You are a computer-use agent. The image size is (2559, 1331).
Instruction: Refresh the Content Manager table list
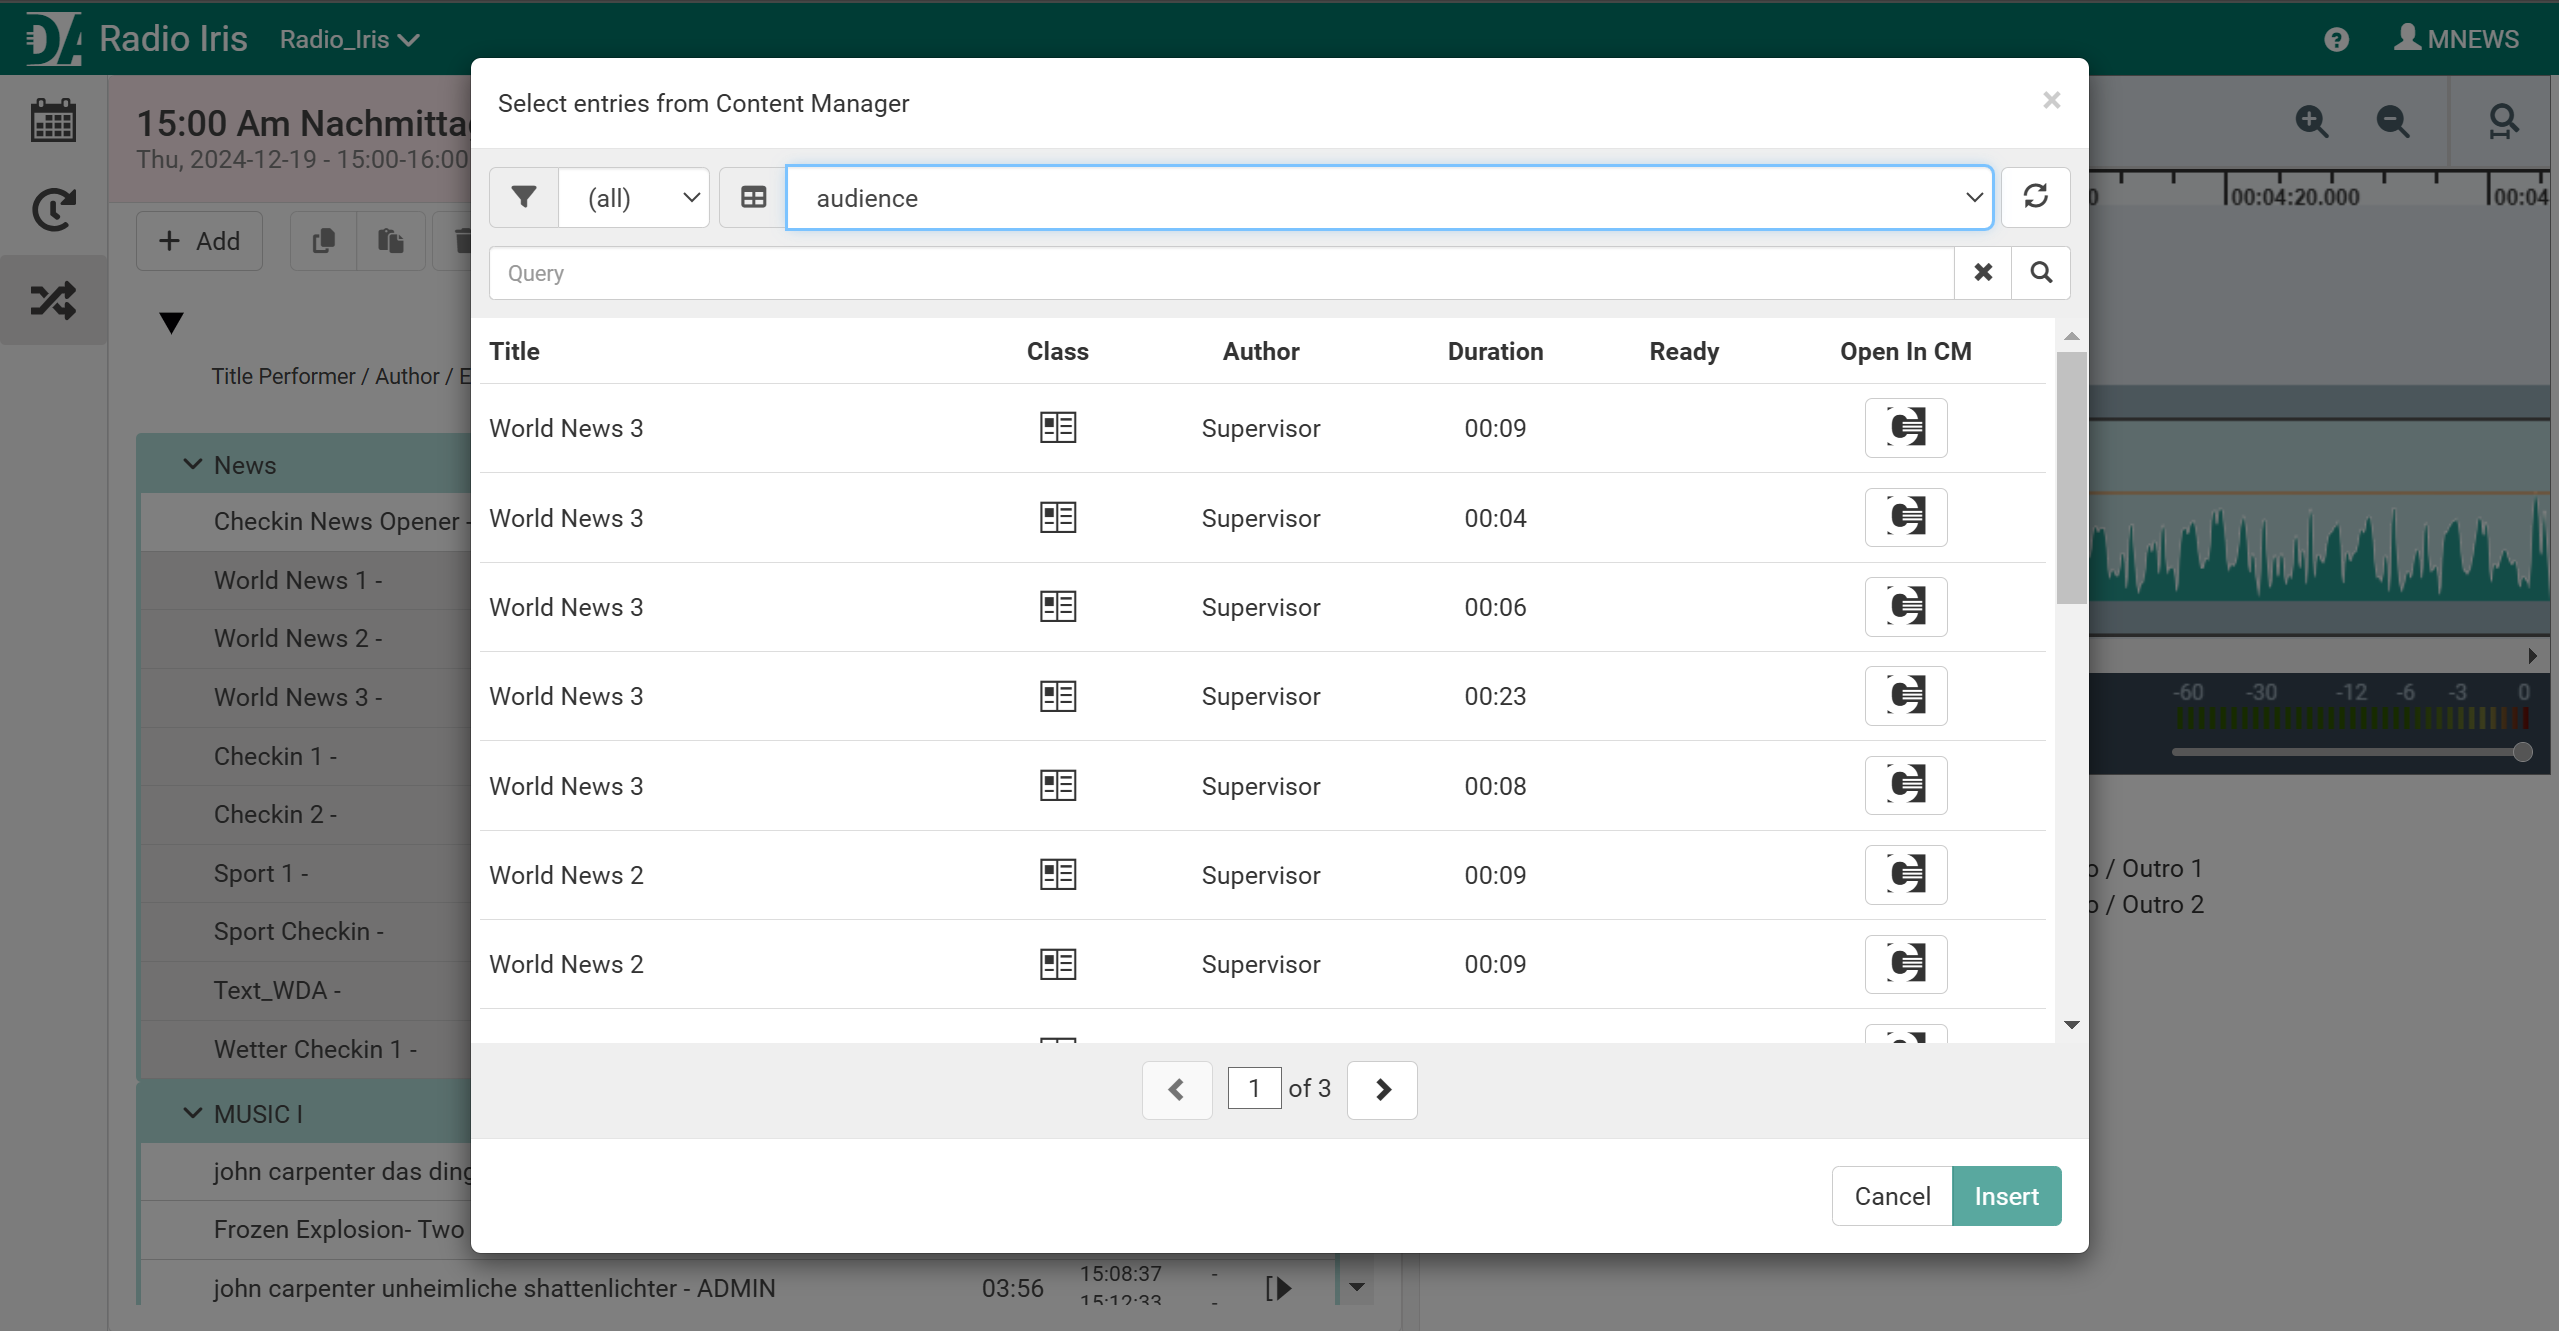2035,197
